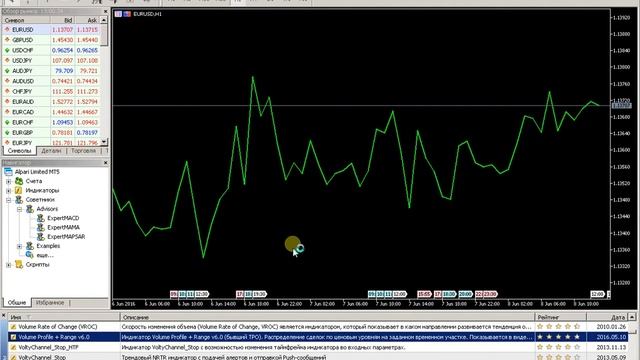Select the USDCHF symbol row

[x=51, y=50]
